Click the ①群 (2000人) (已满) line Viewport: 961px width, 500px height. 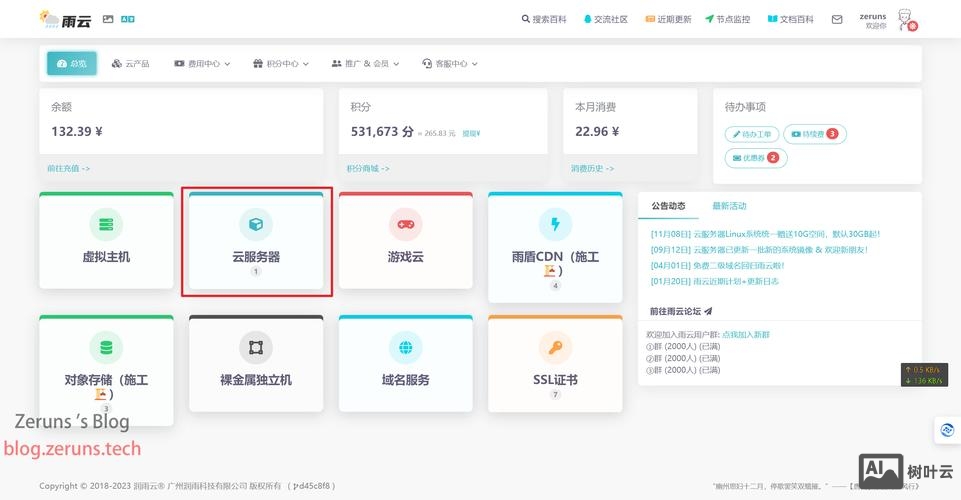[x=683, y=347]
